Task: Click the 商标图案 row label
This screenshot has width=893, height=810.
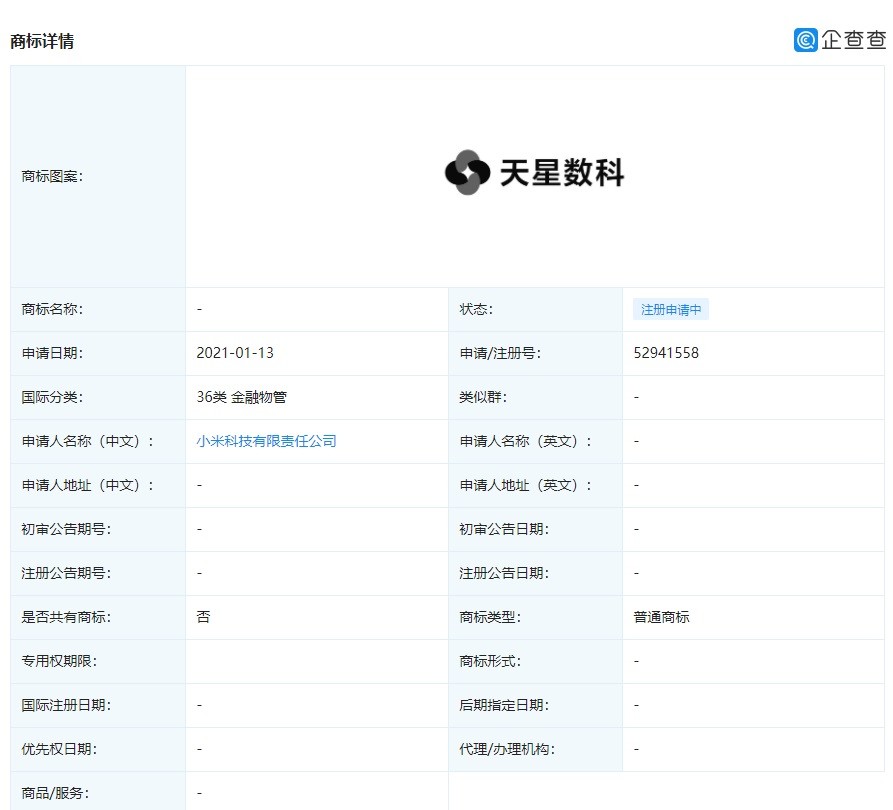Action: [52, 177]
